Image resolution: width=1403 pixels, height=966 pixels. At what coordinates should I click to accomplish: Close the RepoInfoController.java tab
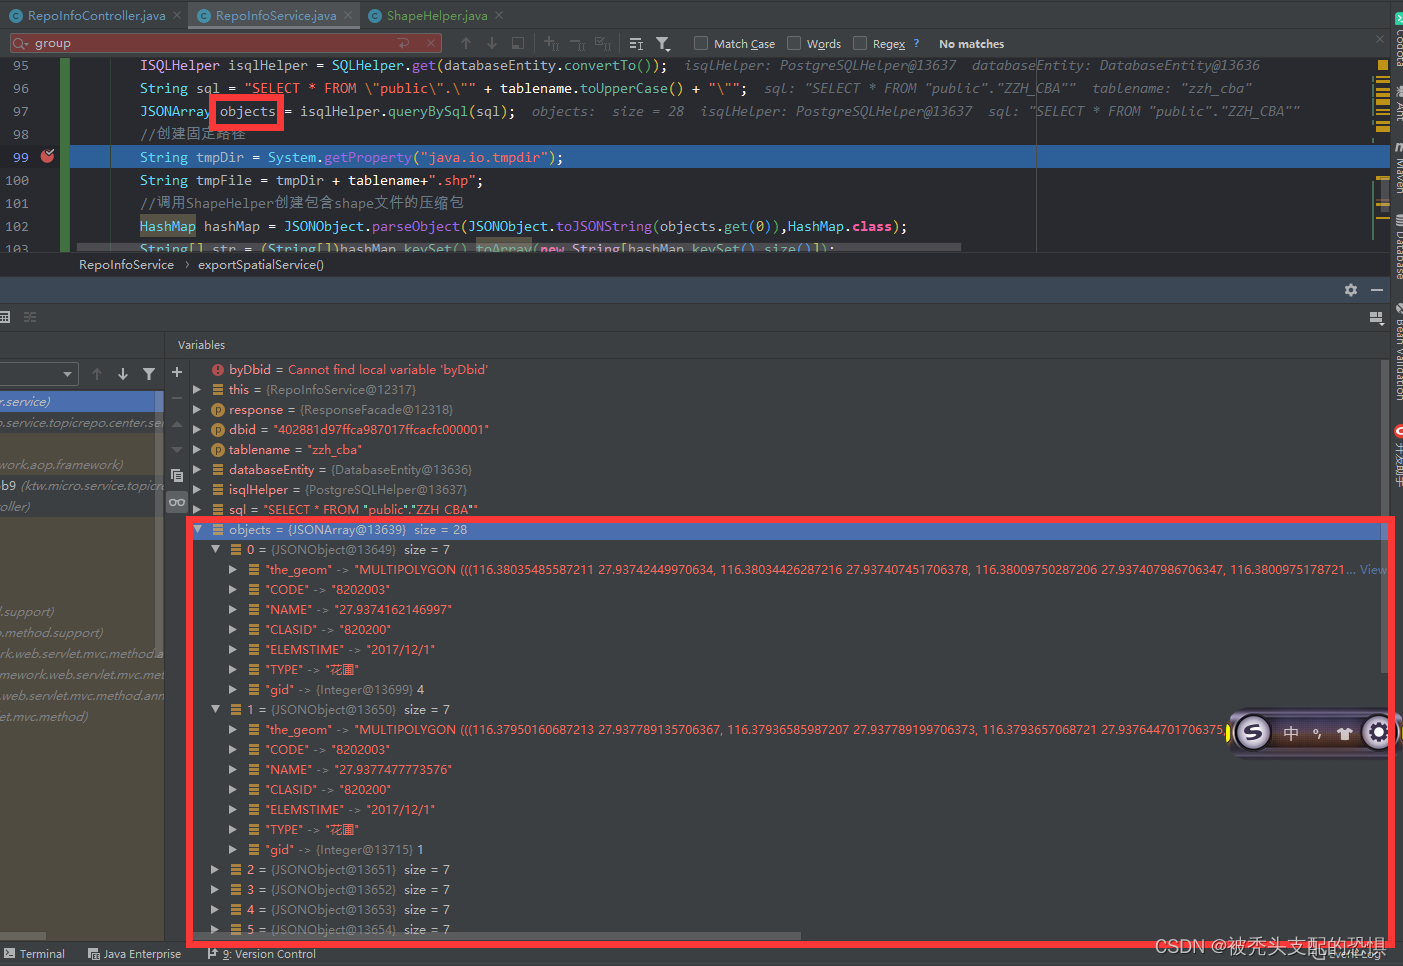(177, 15)
